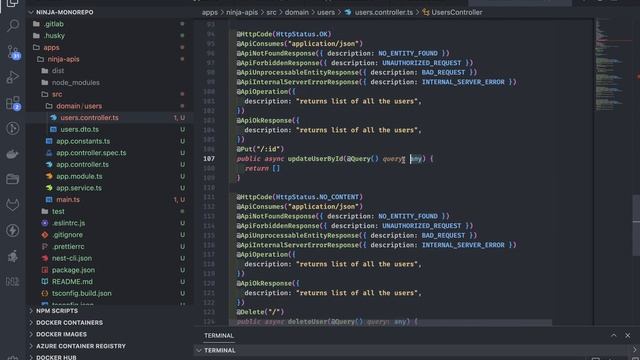Expand the .gitlab folder
Screen dimensions: 640x360
click(x=53, y=24)
